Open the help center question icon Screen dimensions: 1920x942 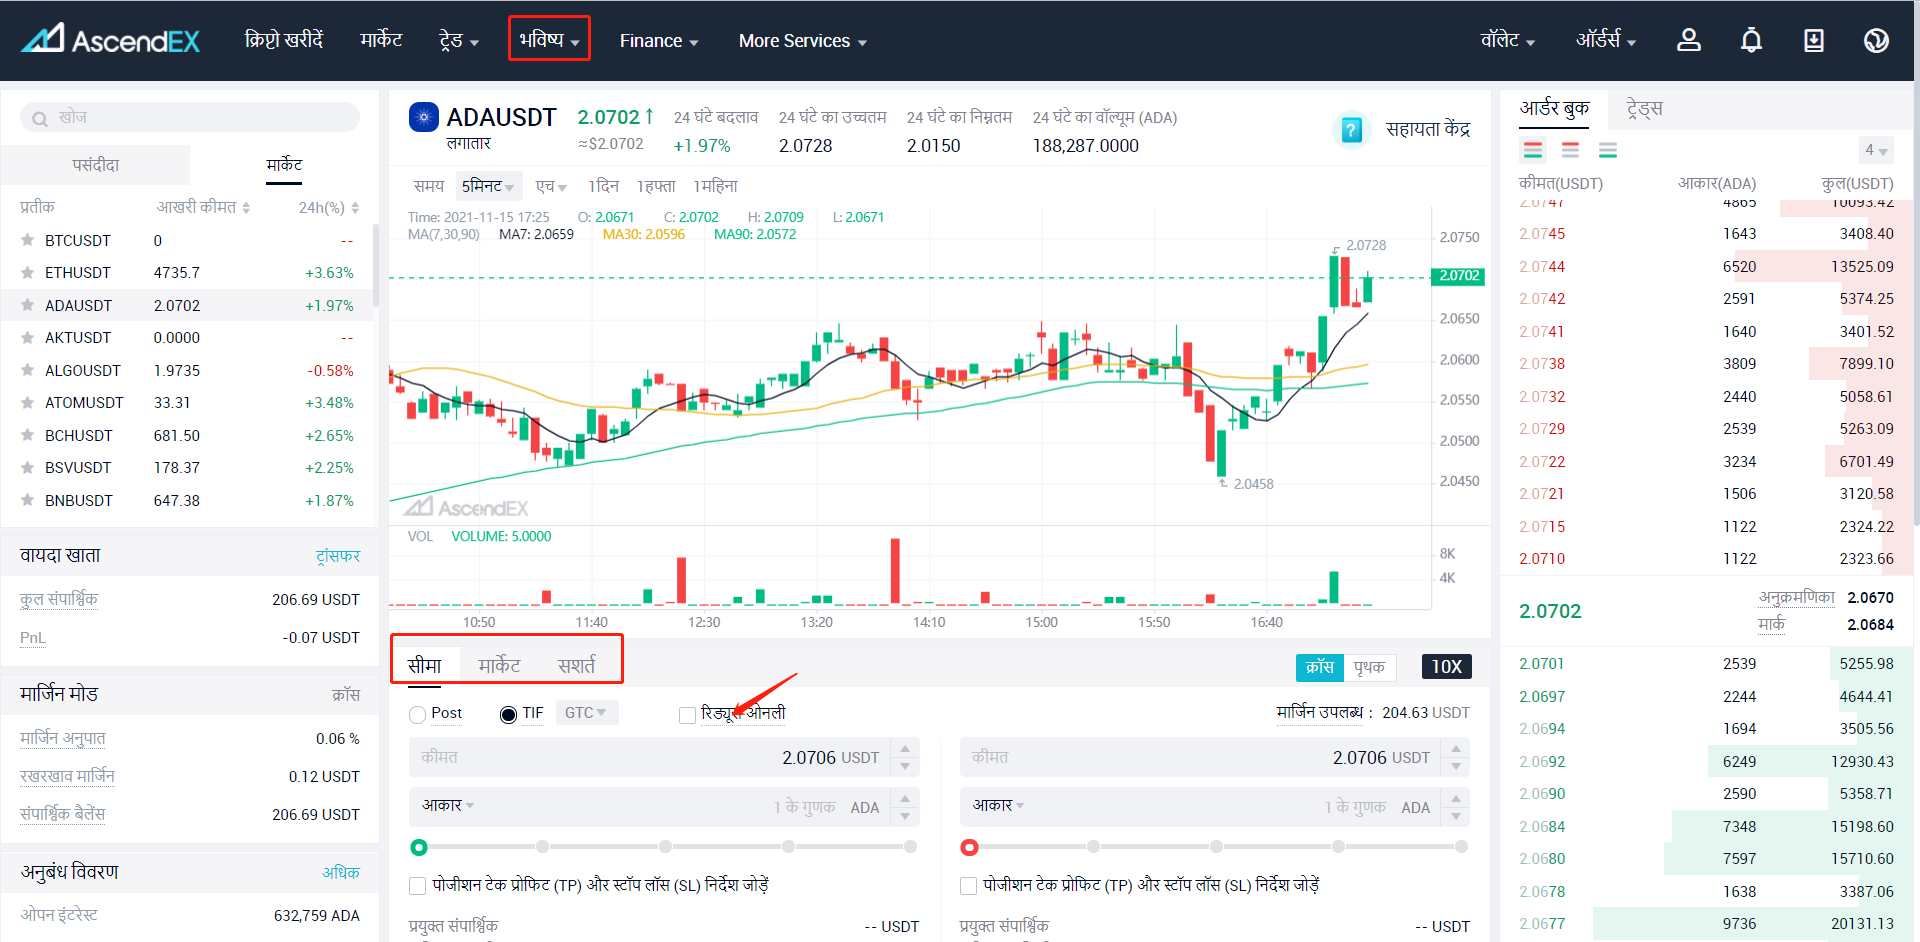tap(1351, 129)
